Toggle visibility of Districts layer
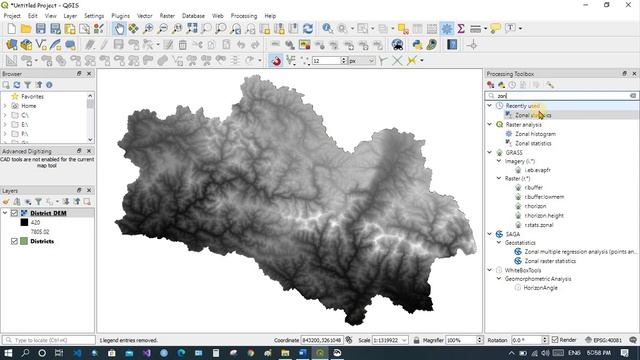Image resolution: width=640 pixels, height=360 pixels. [14, 241]
